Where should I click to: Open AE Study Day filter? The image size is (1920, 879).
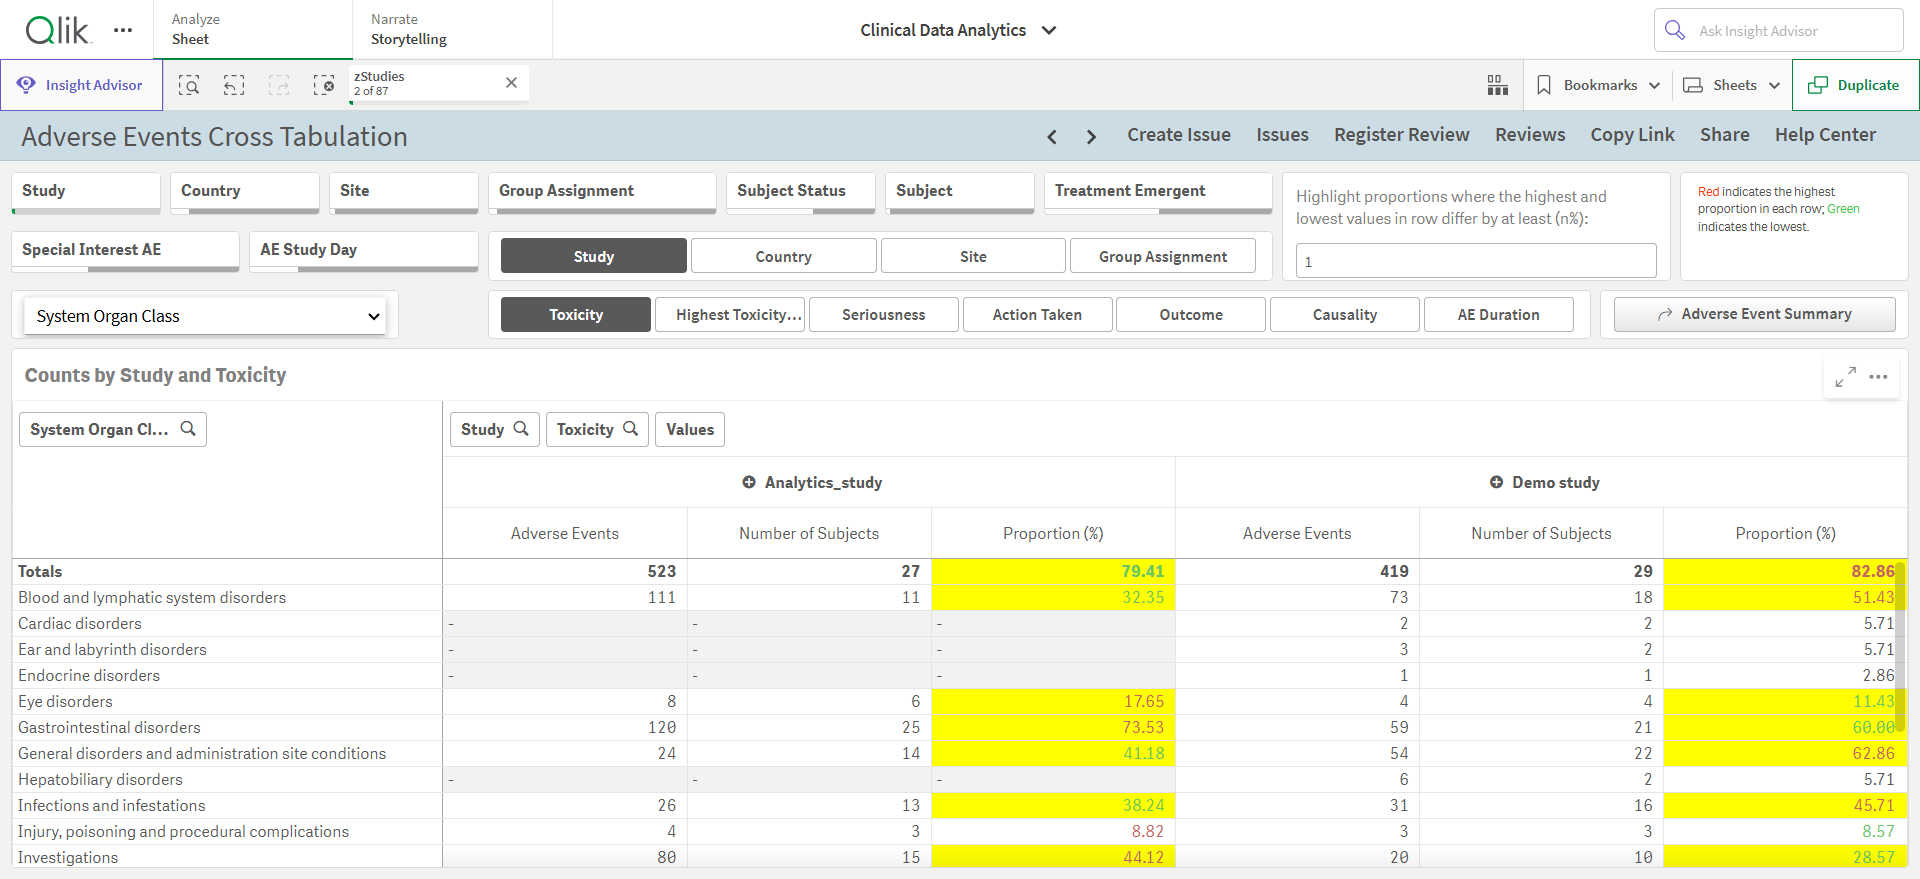click(363, 251)
